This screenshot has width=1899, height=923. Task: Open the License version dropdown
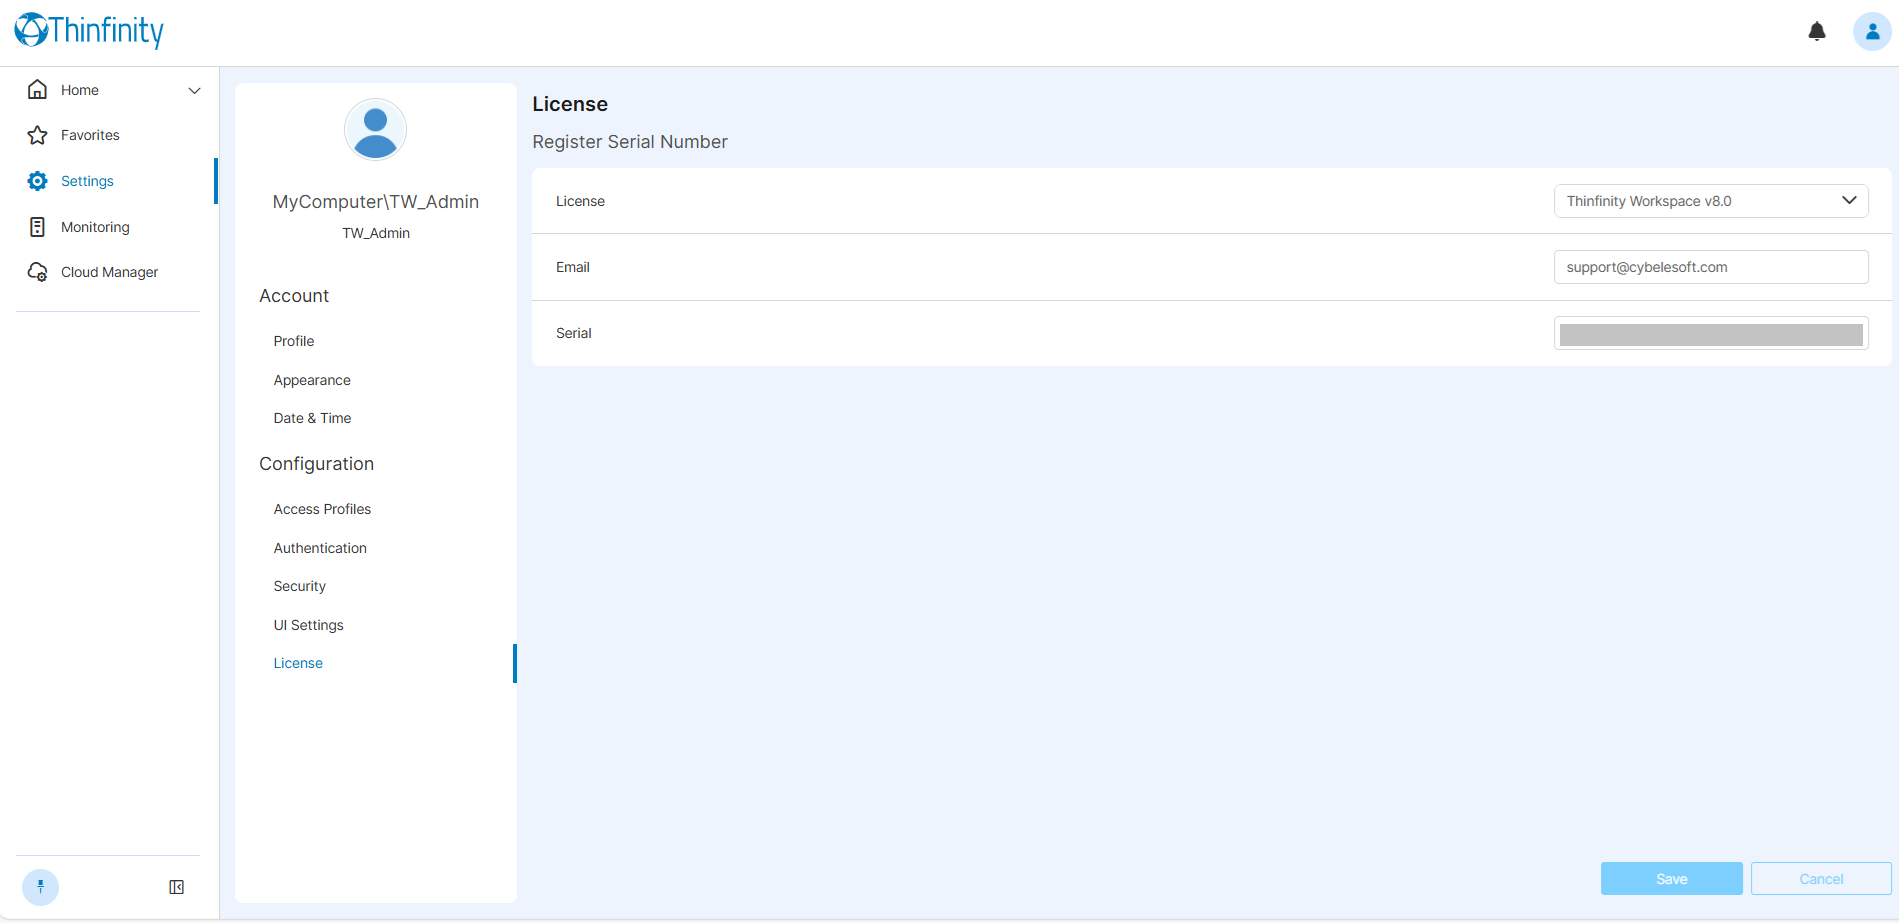click(1710, 201)
